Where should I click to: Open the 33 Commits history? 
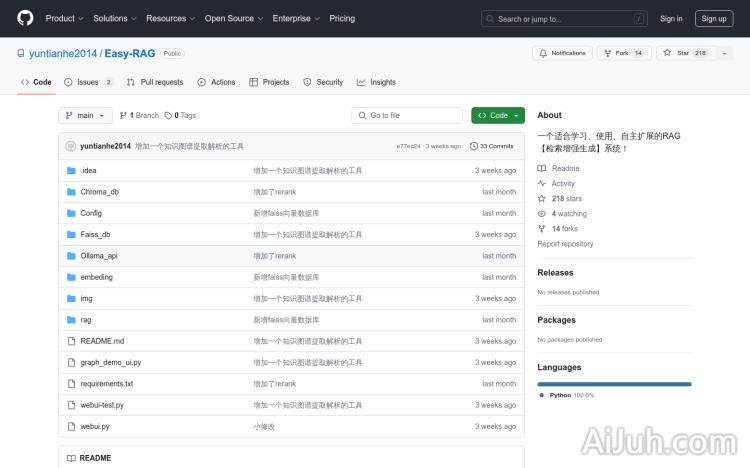pos(492,146)
